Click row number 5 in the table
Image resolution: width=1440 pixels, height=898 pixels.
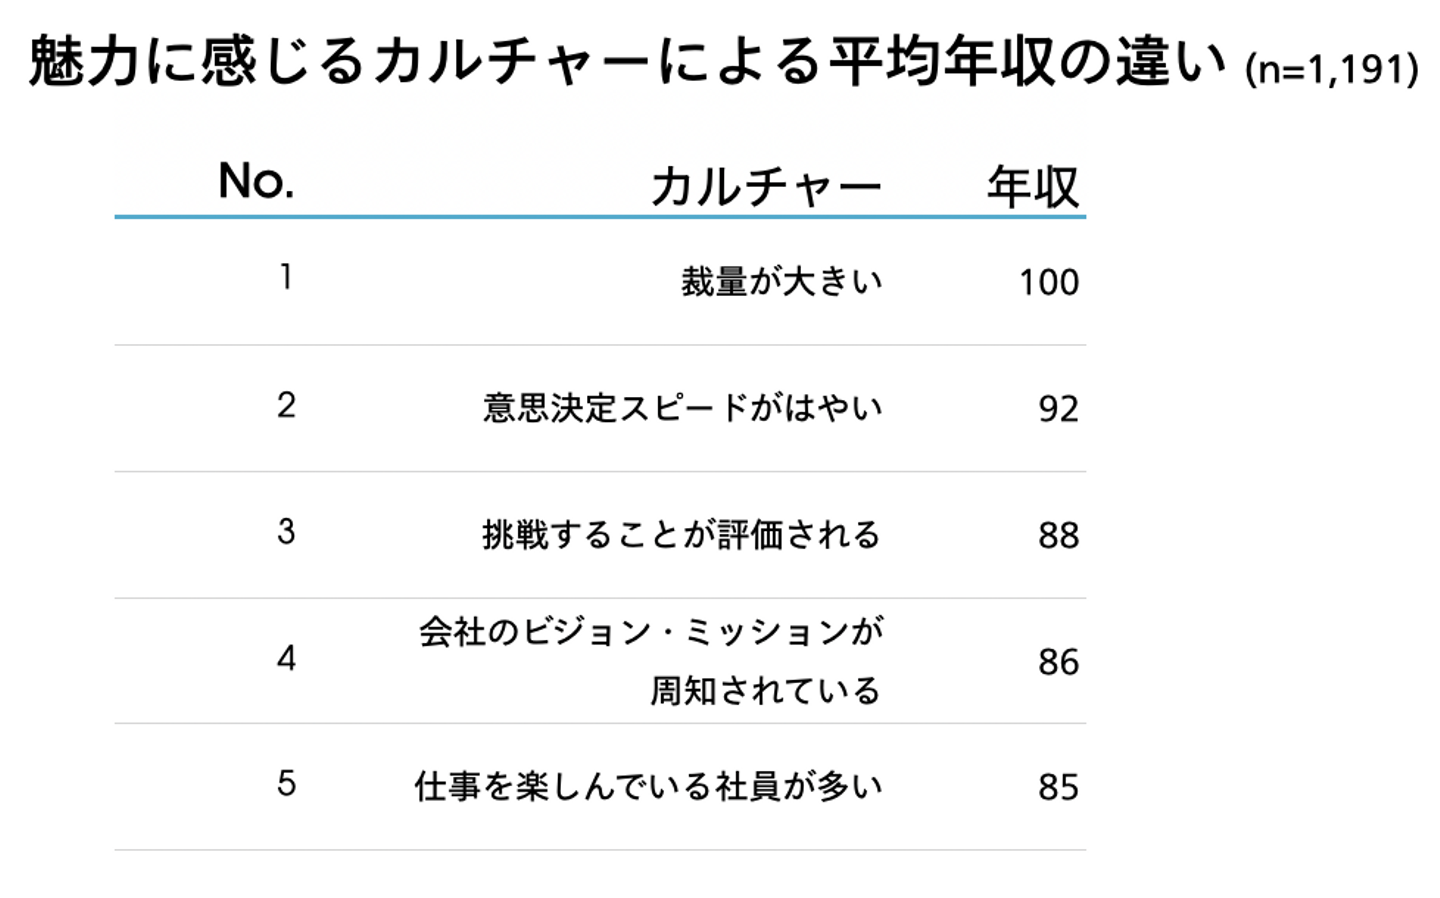coord(286,783)
